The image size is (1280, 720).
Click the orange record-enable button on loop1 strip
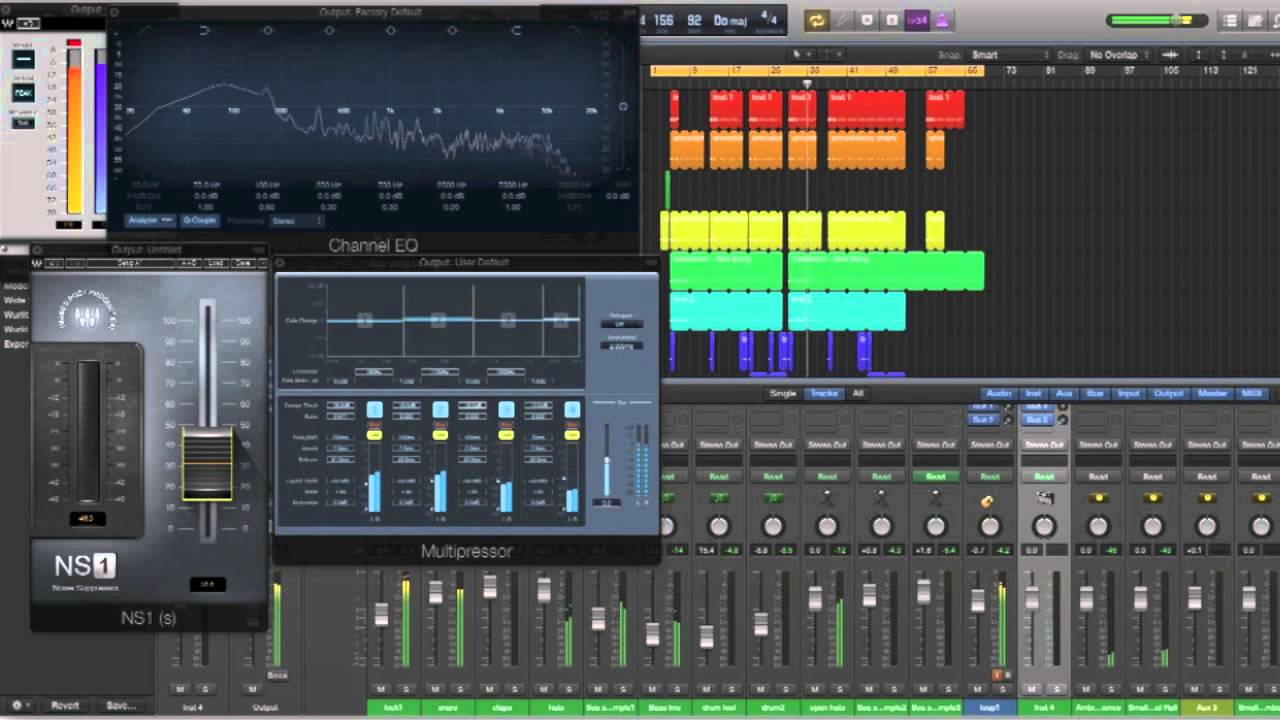(996, 675)
